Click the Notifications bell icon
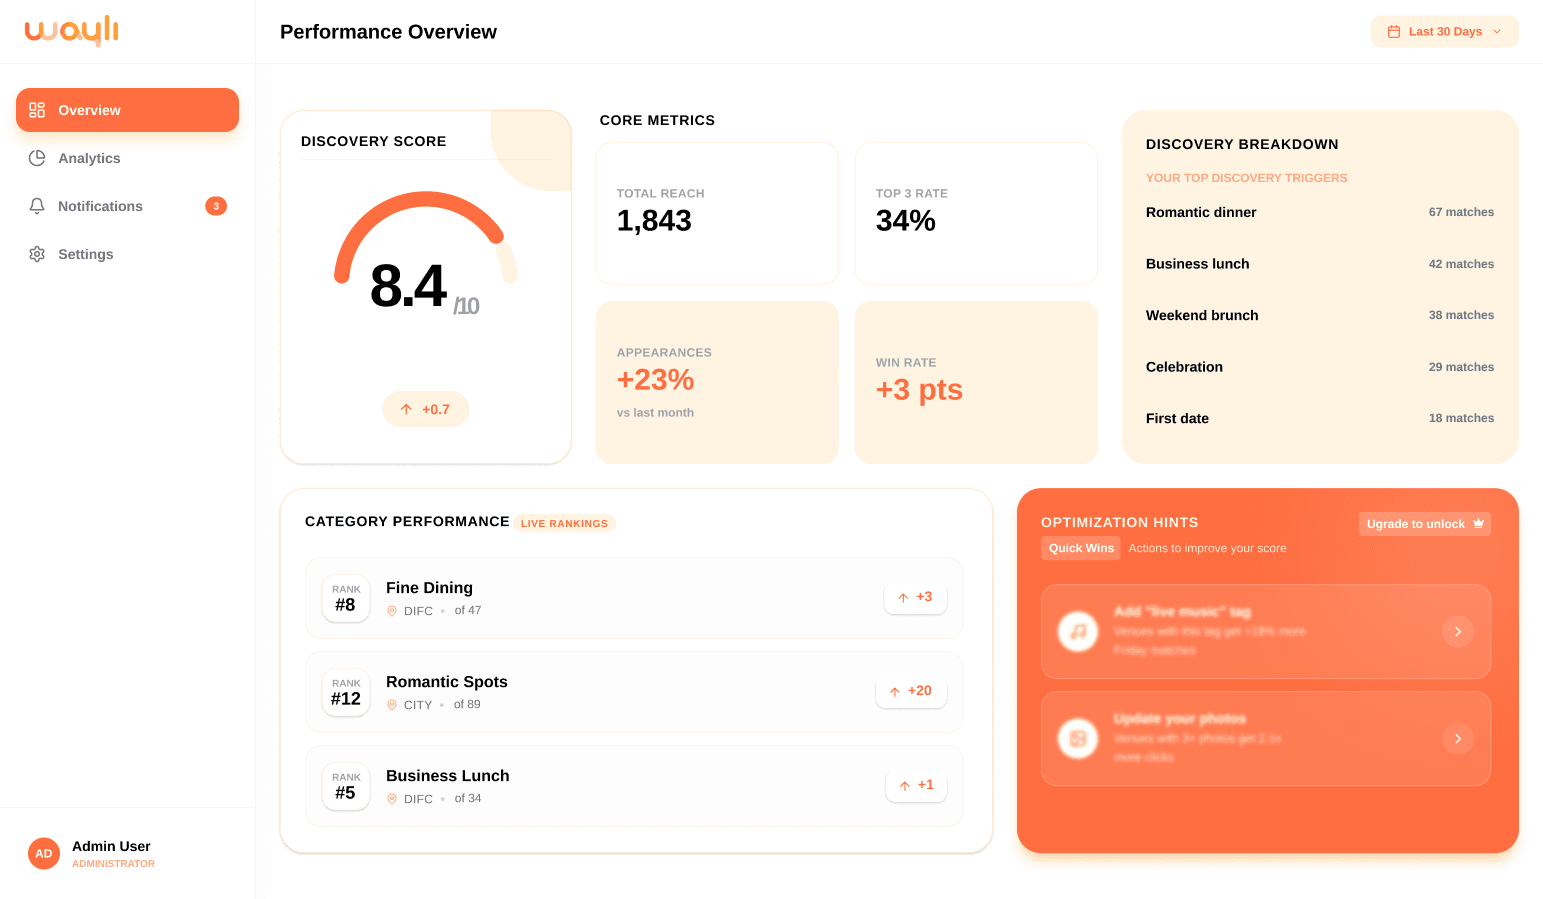 (37, 206)
